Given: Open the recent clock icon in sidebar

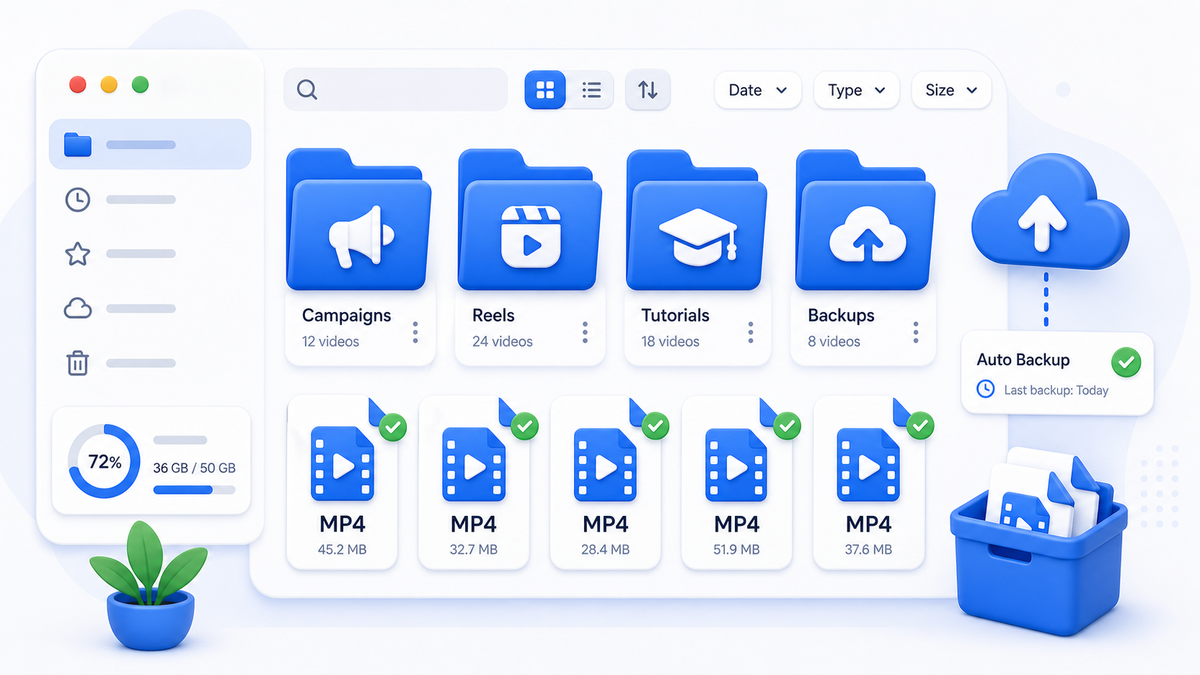Looking at the screenshot, I should (77, 199).
